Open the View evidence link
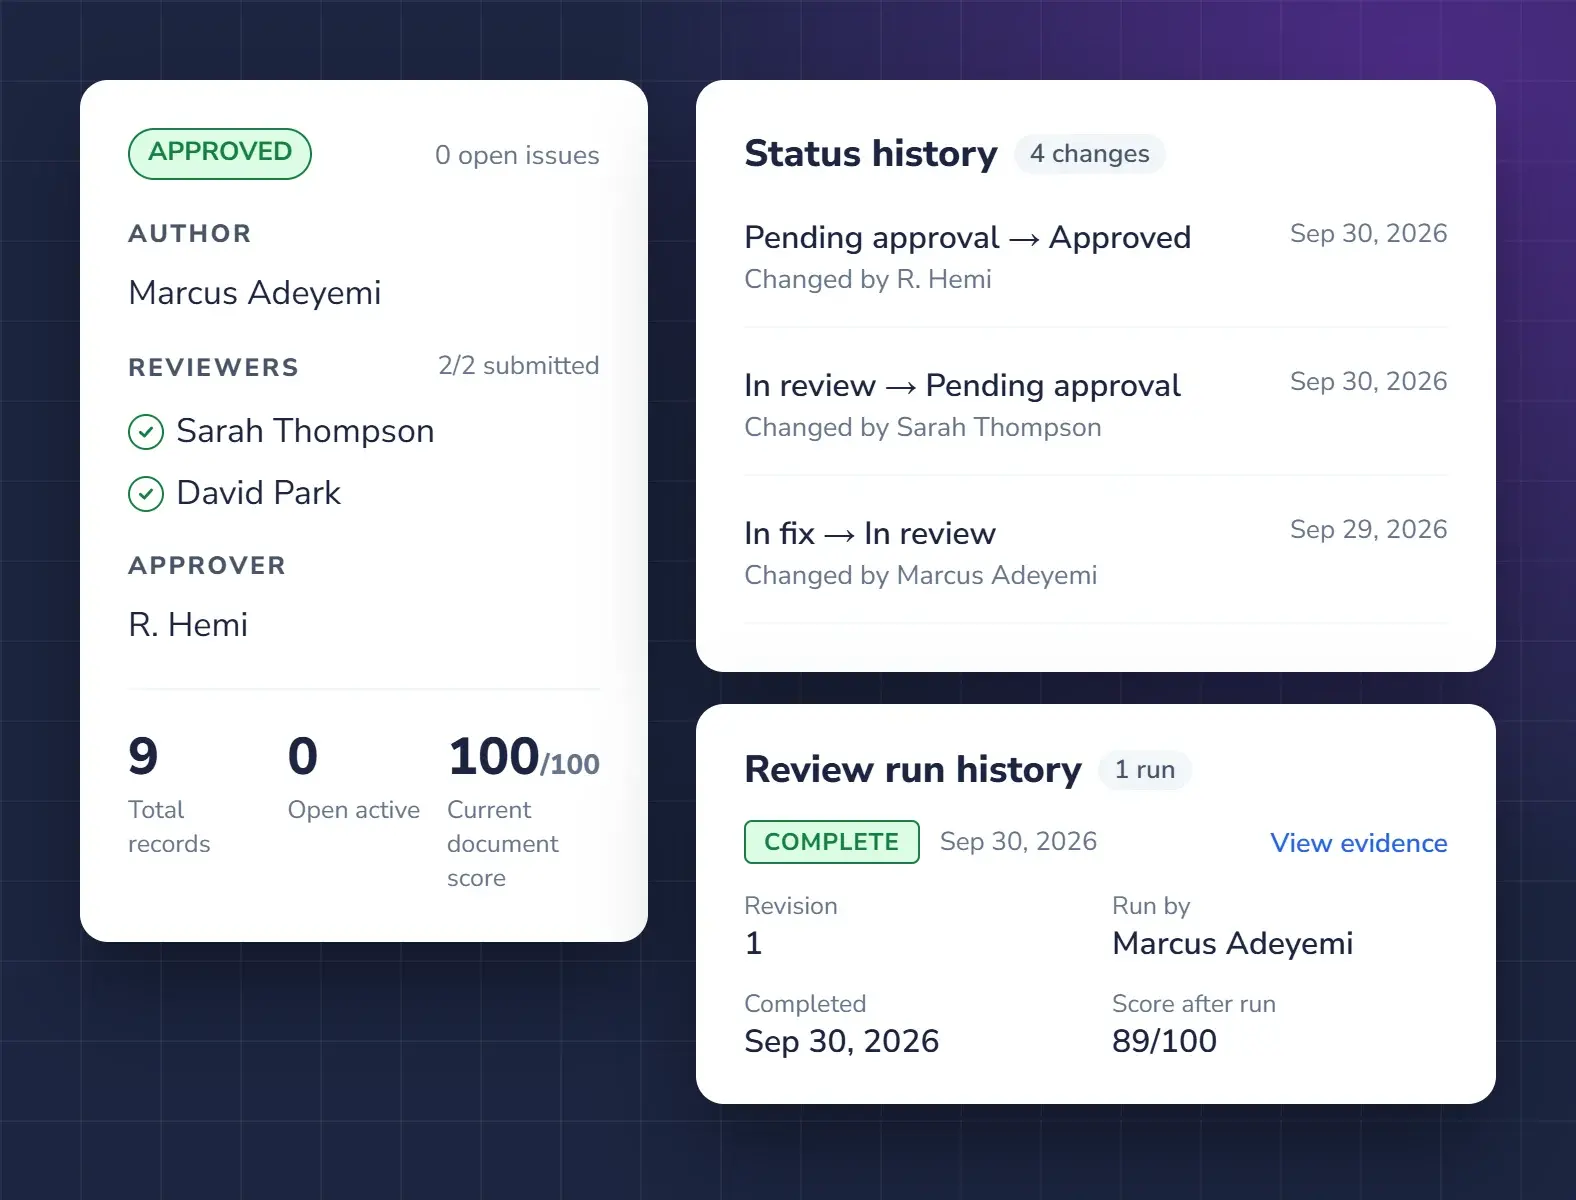 pos(1358,843)
